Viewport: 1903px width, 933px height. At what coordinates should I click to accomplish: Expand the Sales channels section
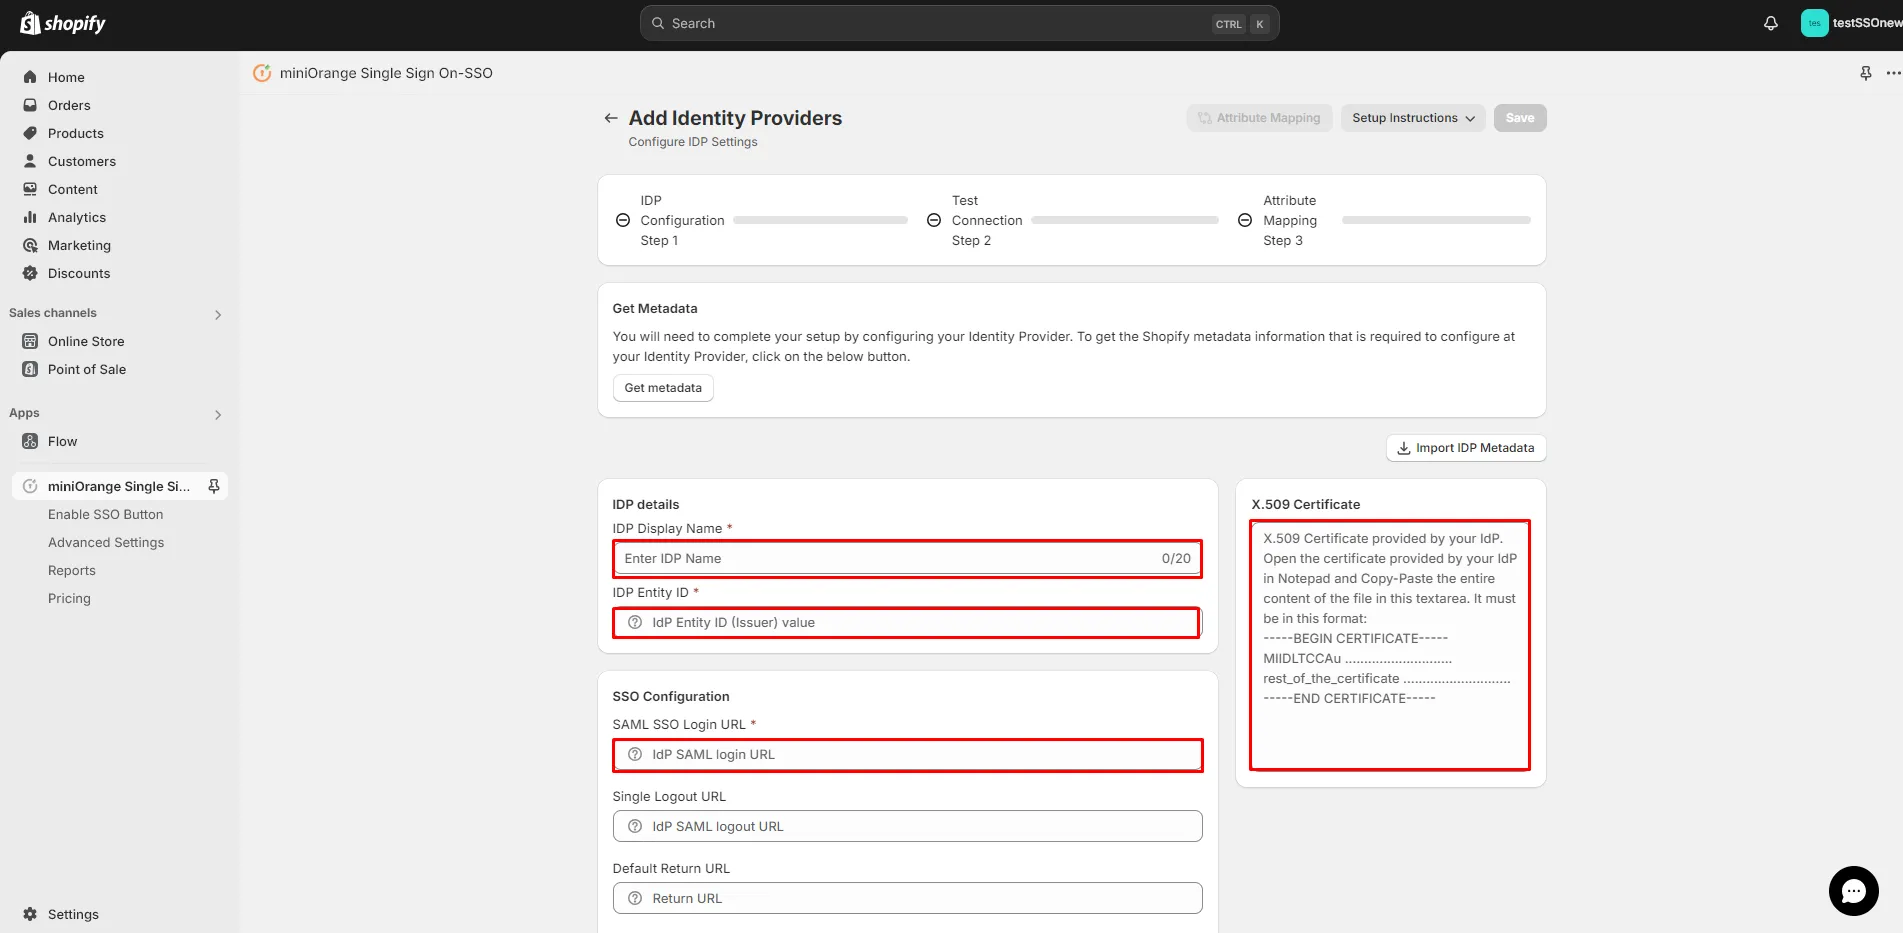click(218, 314)
